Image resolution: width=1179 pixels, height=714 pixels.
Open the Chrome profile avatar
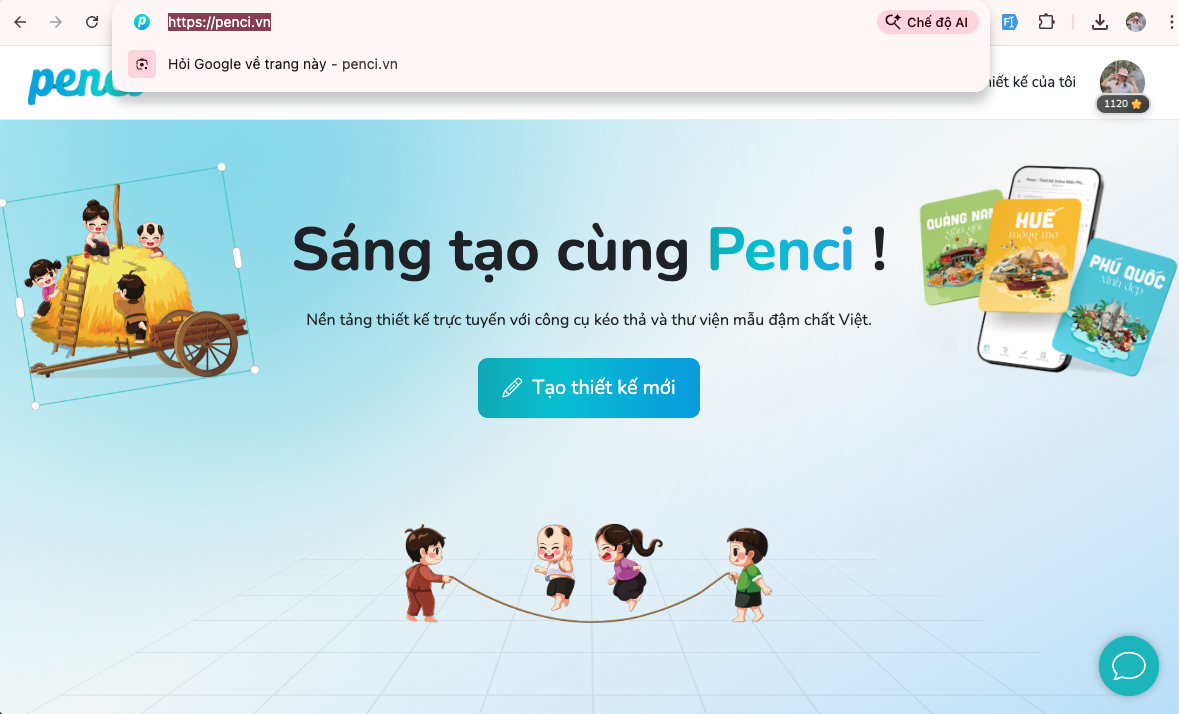1135,23
